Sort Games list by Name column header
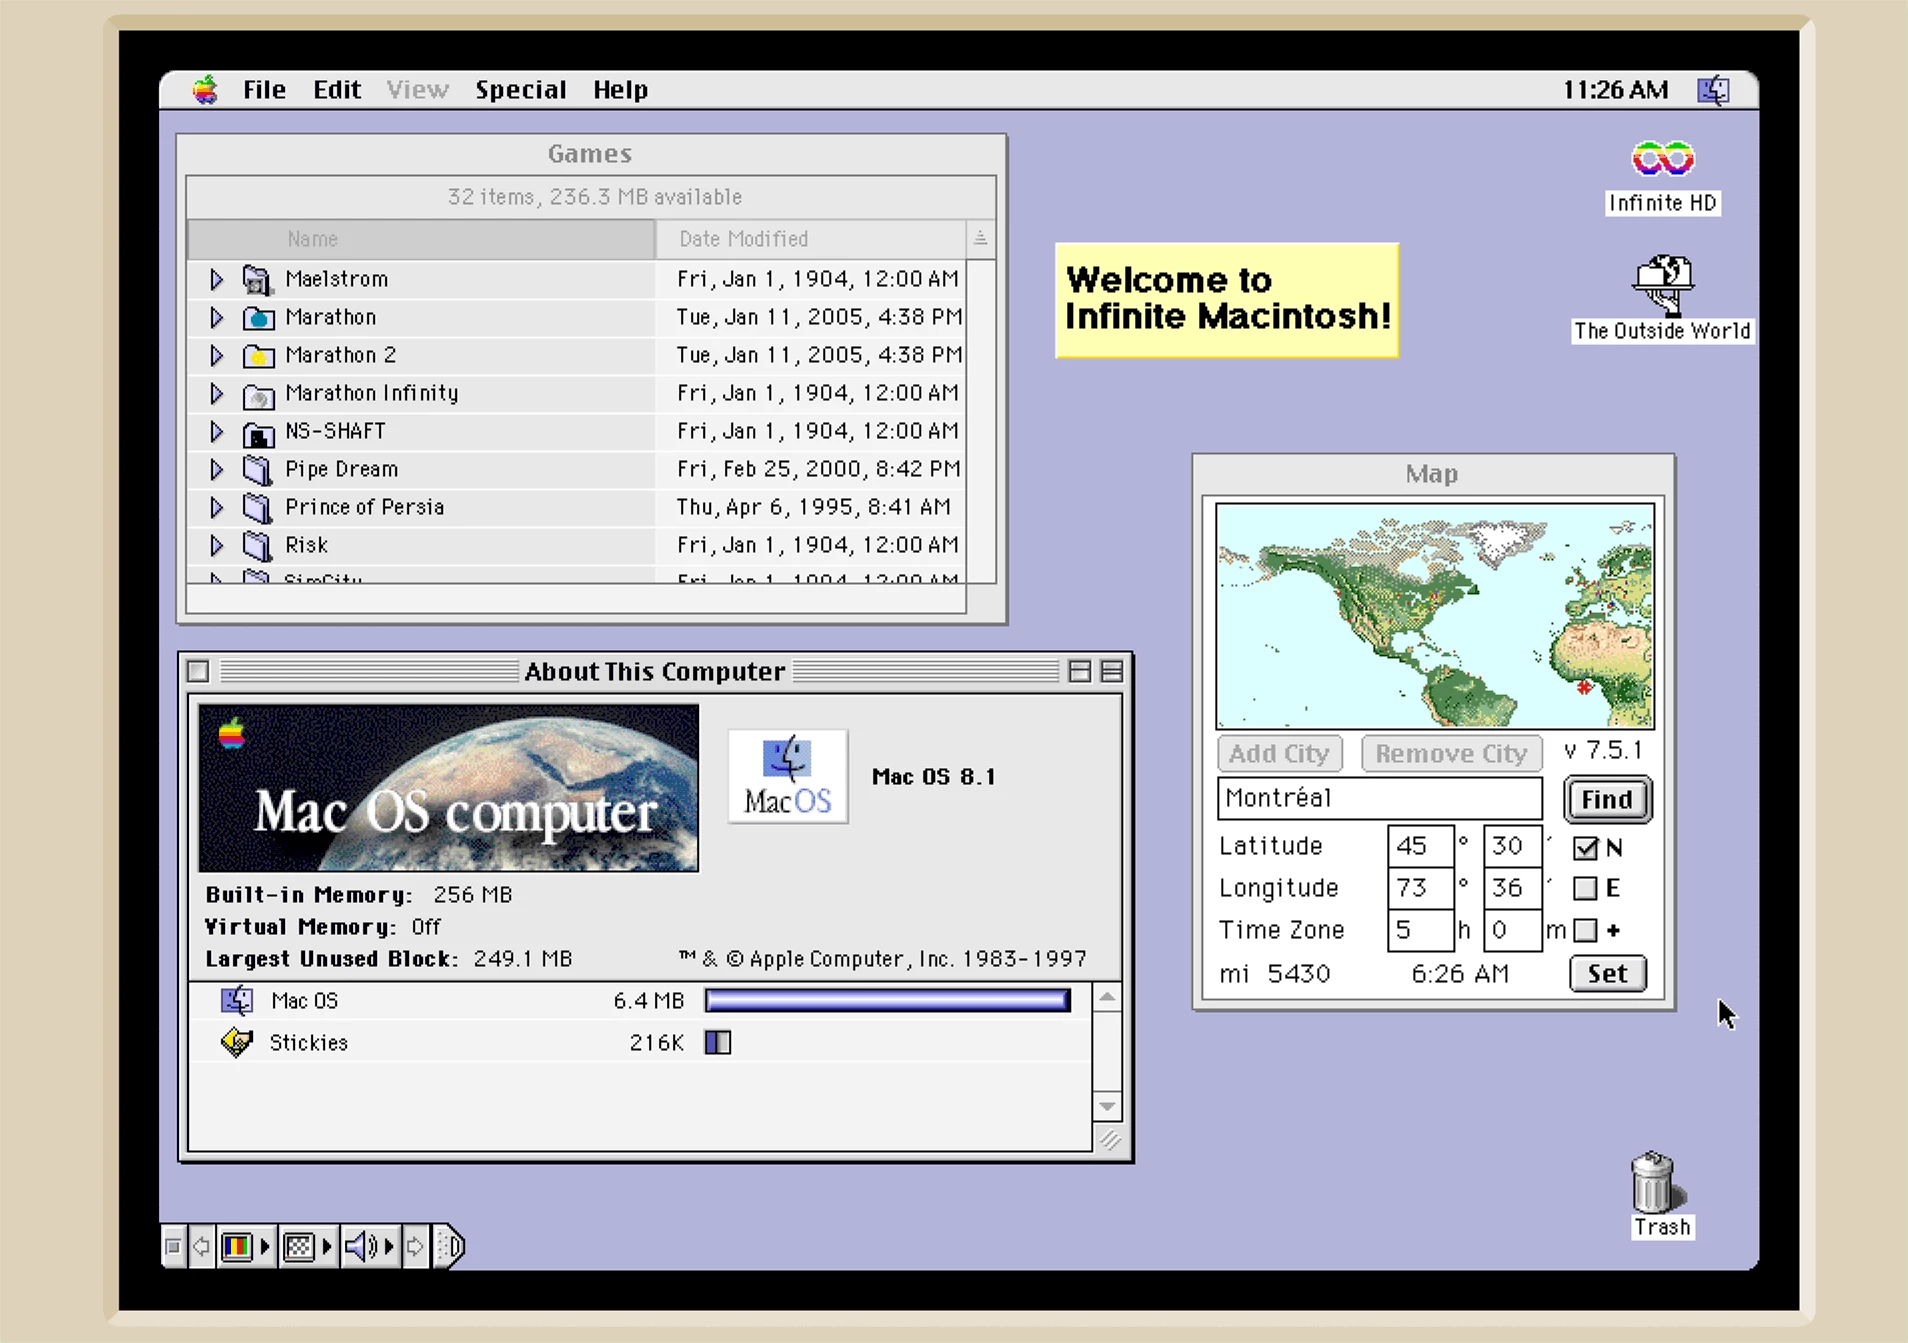This screenshot has height=1343, width=1908. (x=421, y=239)
